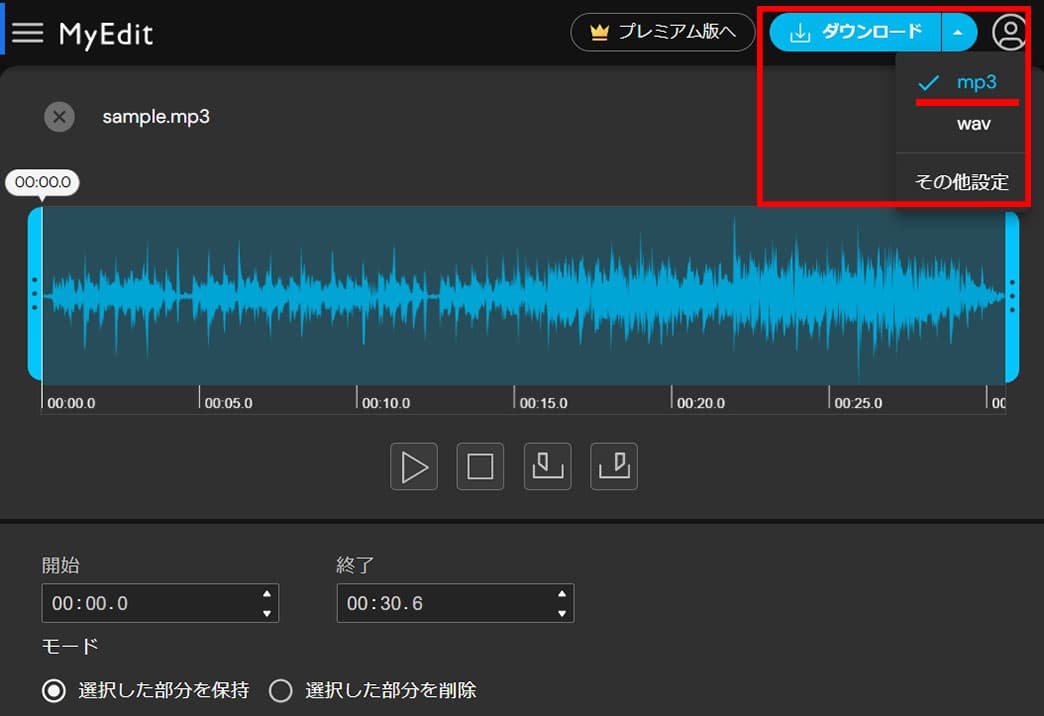
Task: Decrease the end time using down stepper
Action: coord(562,613)
